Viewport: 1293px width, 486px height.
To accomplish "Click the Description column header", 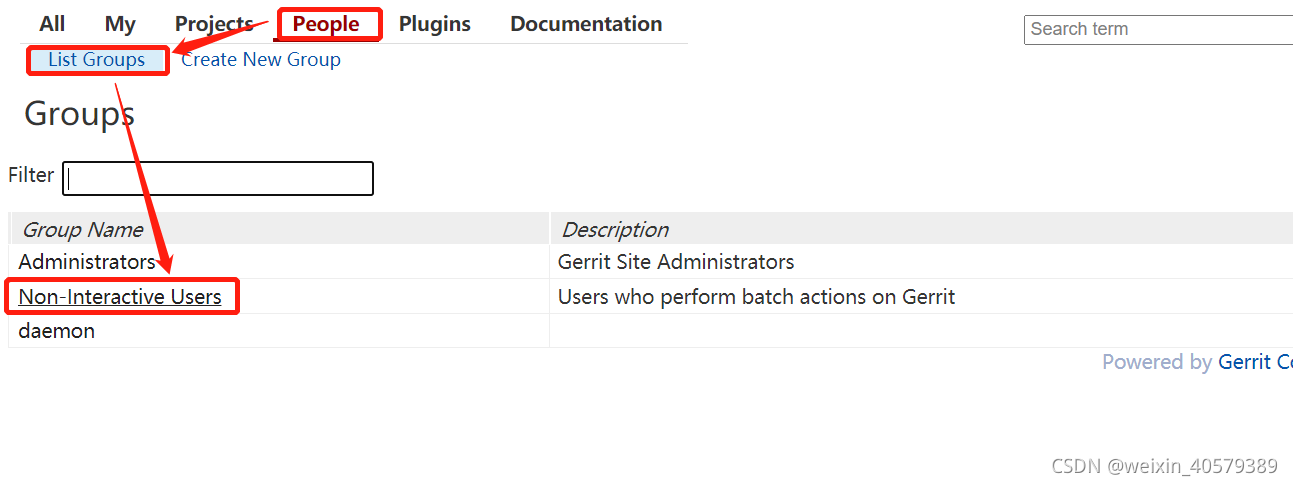I will click(x=615, y=230).
